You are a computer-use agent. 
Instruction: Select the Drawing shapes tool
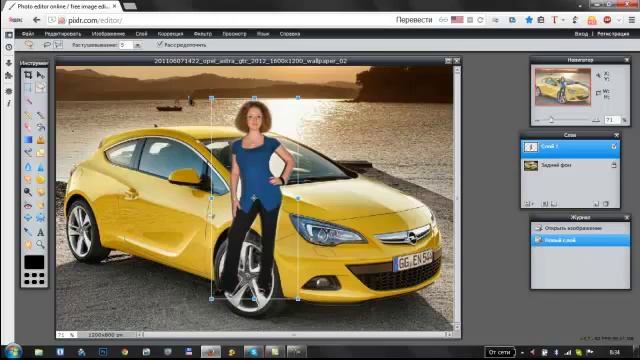(40, 153)
